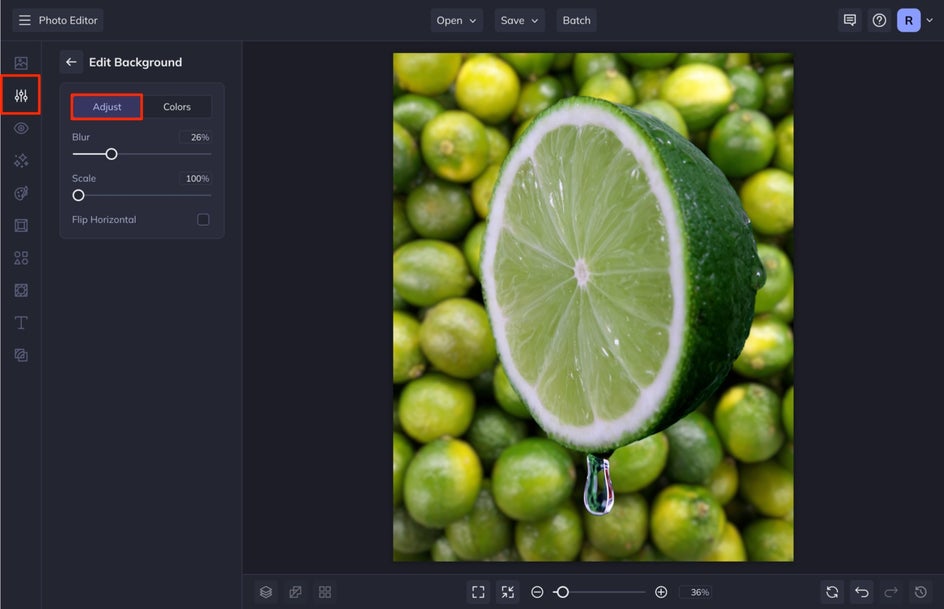Screen dimensions: 944x609
Task: Click the flatten layers icon in bottom bar
Action: pos(295,592)
